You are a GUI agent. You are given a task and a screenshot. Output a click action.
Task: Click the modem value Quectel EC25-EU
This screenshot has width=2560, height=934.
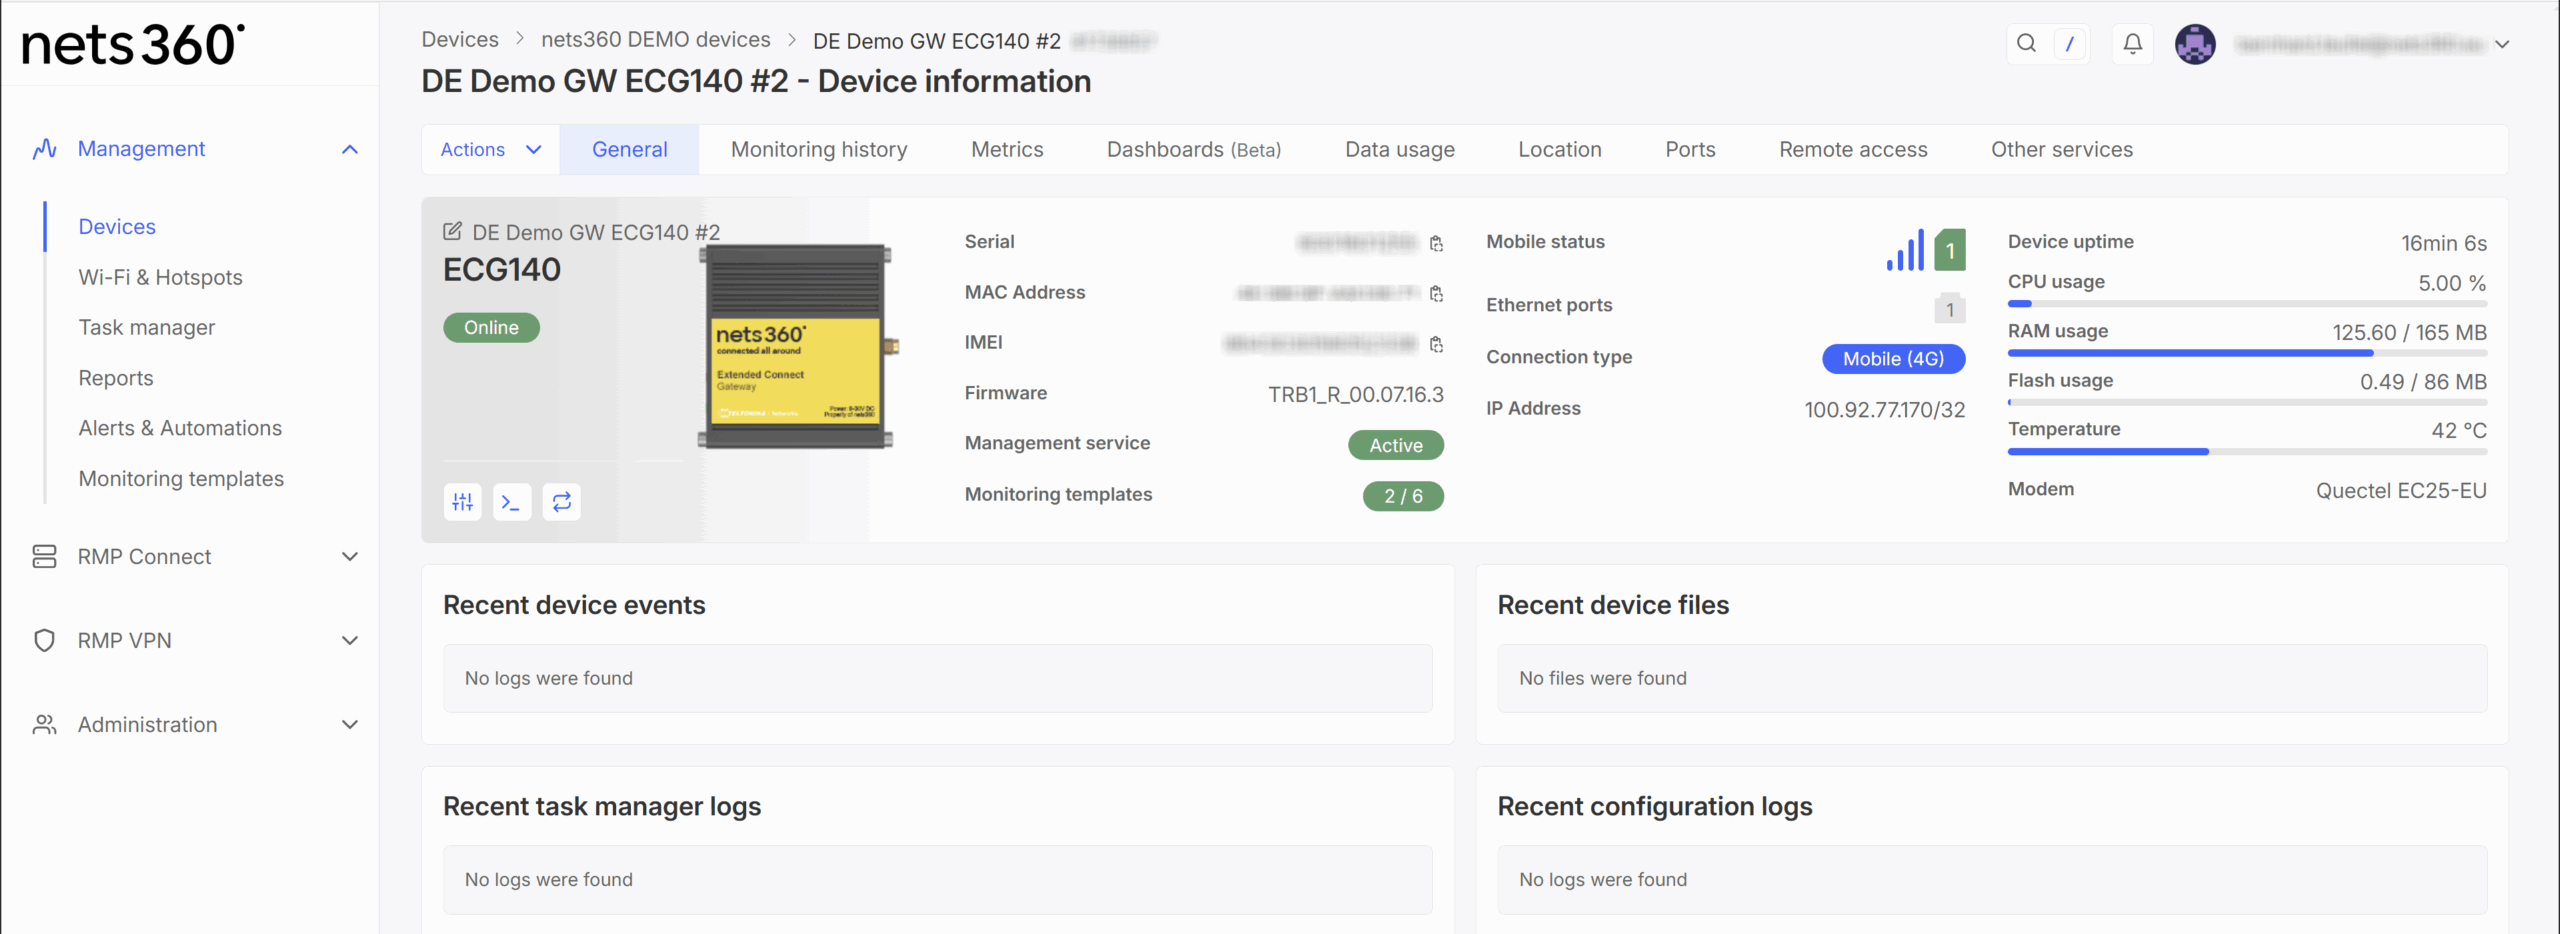(2401, 491)
